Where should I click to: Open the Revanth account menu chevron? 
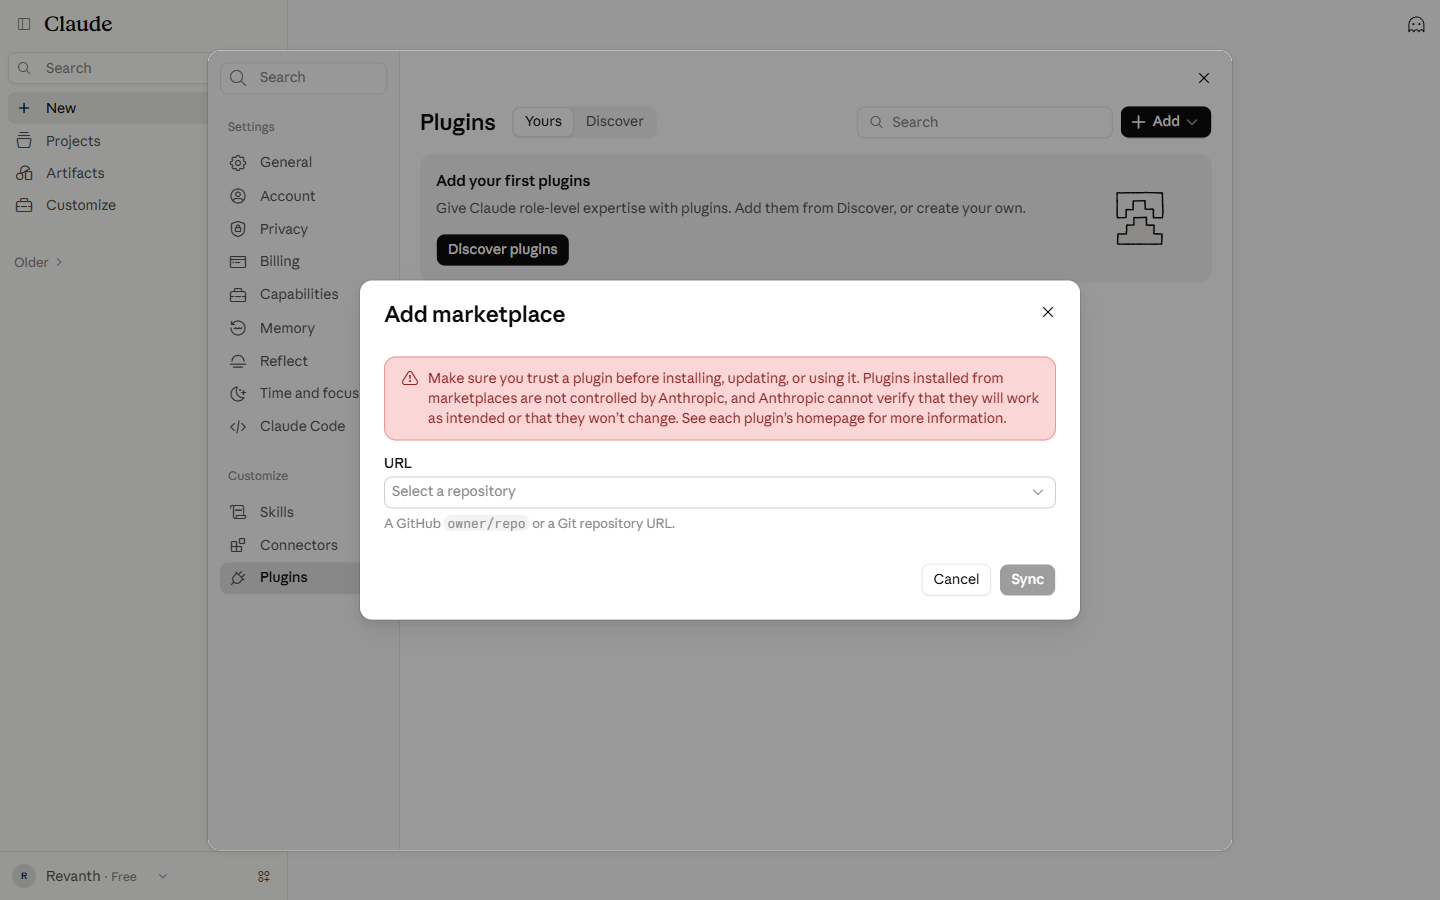click(x=163, y=876)
